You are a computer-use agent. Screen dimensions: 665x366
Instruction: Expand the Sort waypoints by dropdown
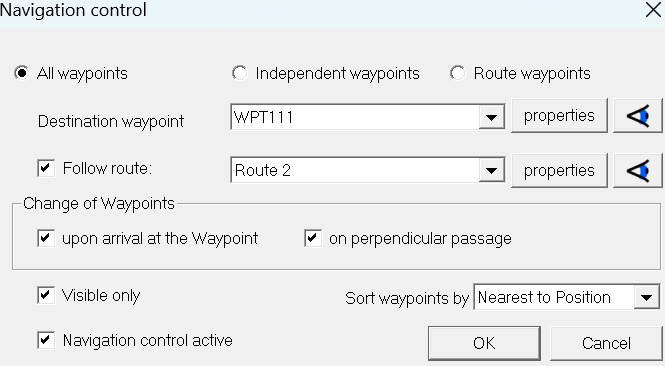point(646,297)
